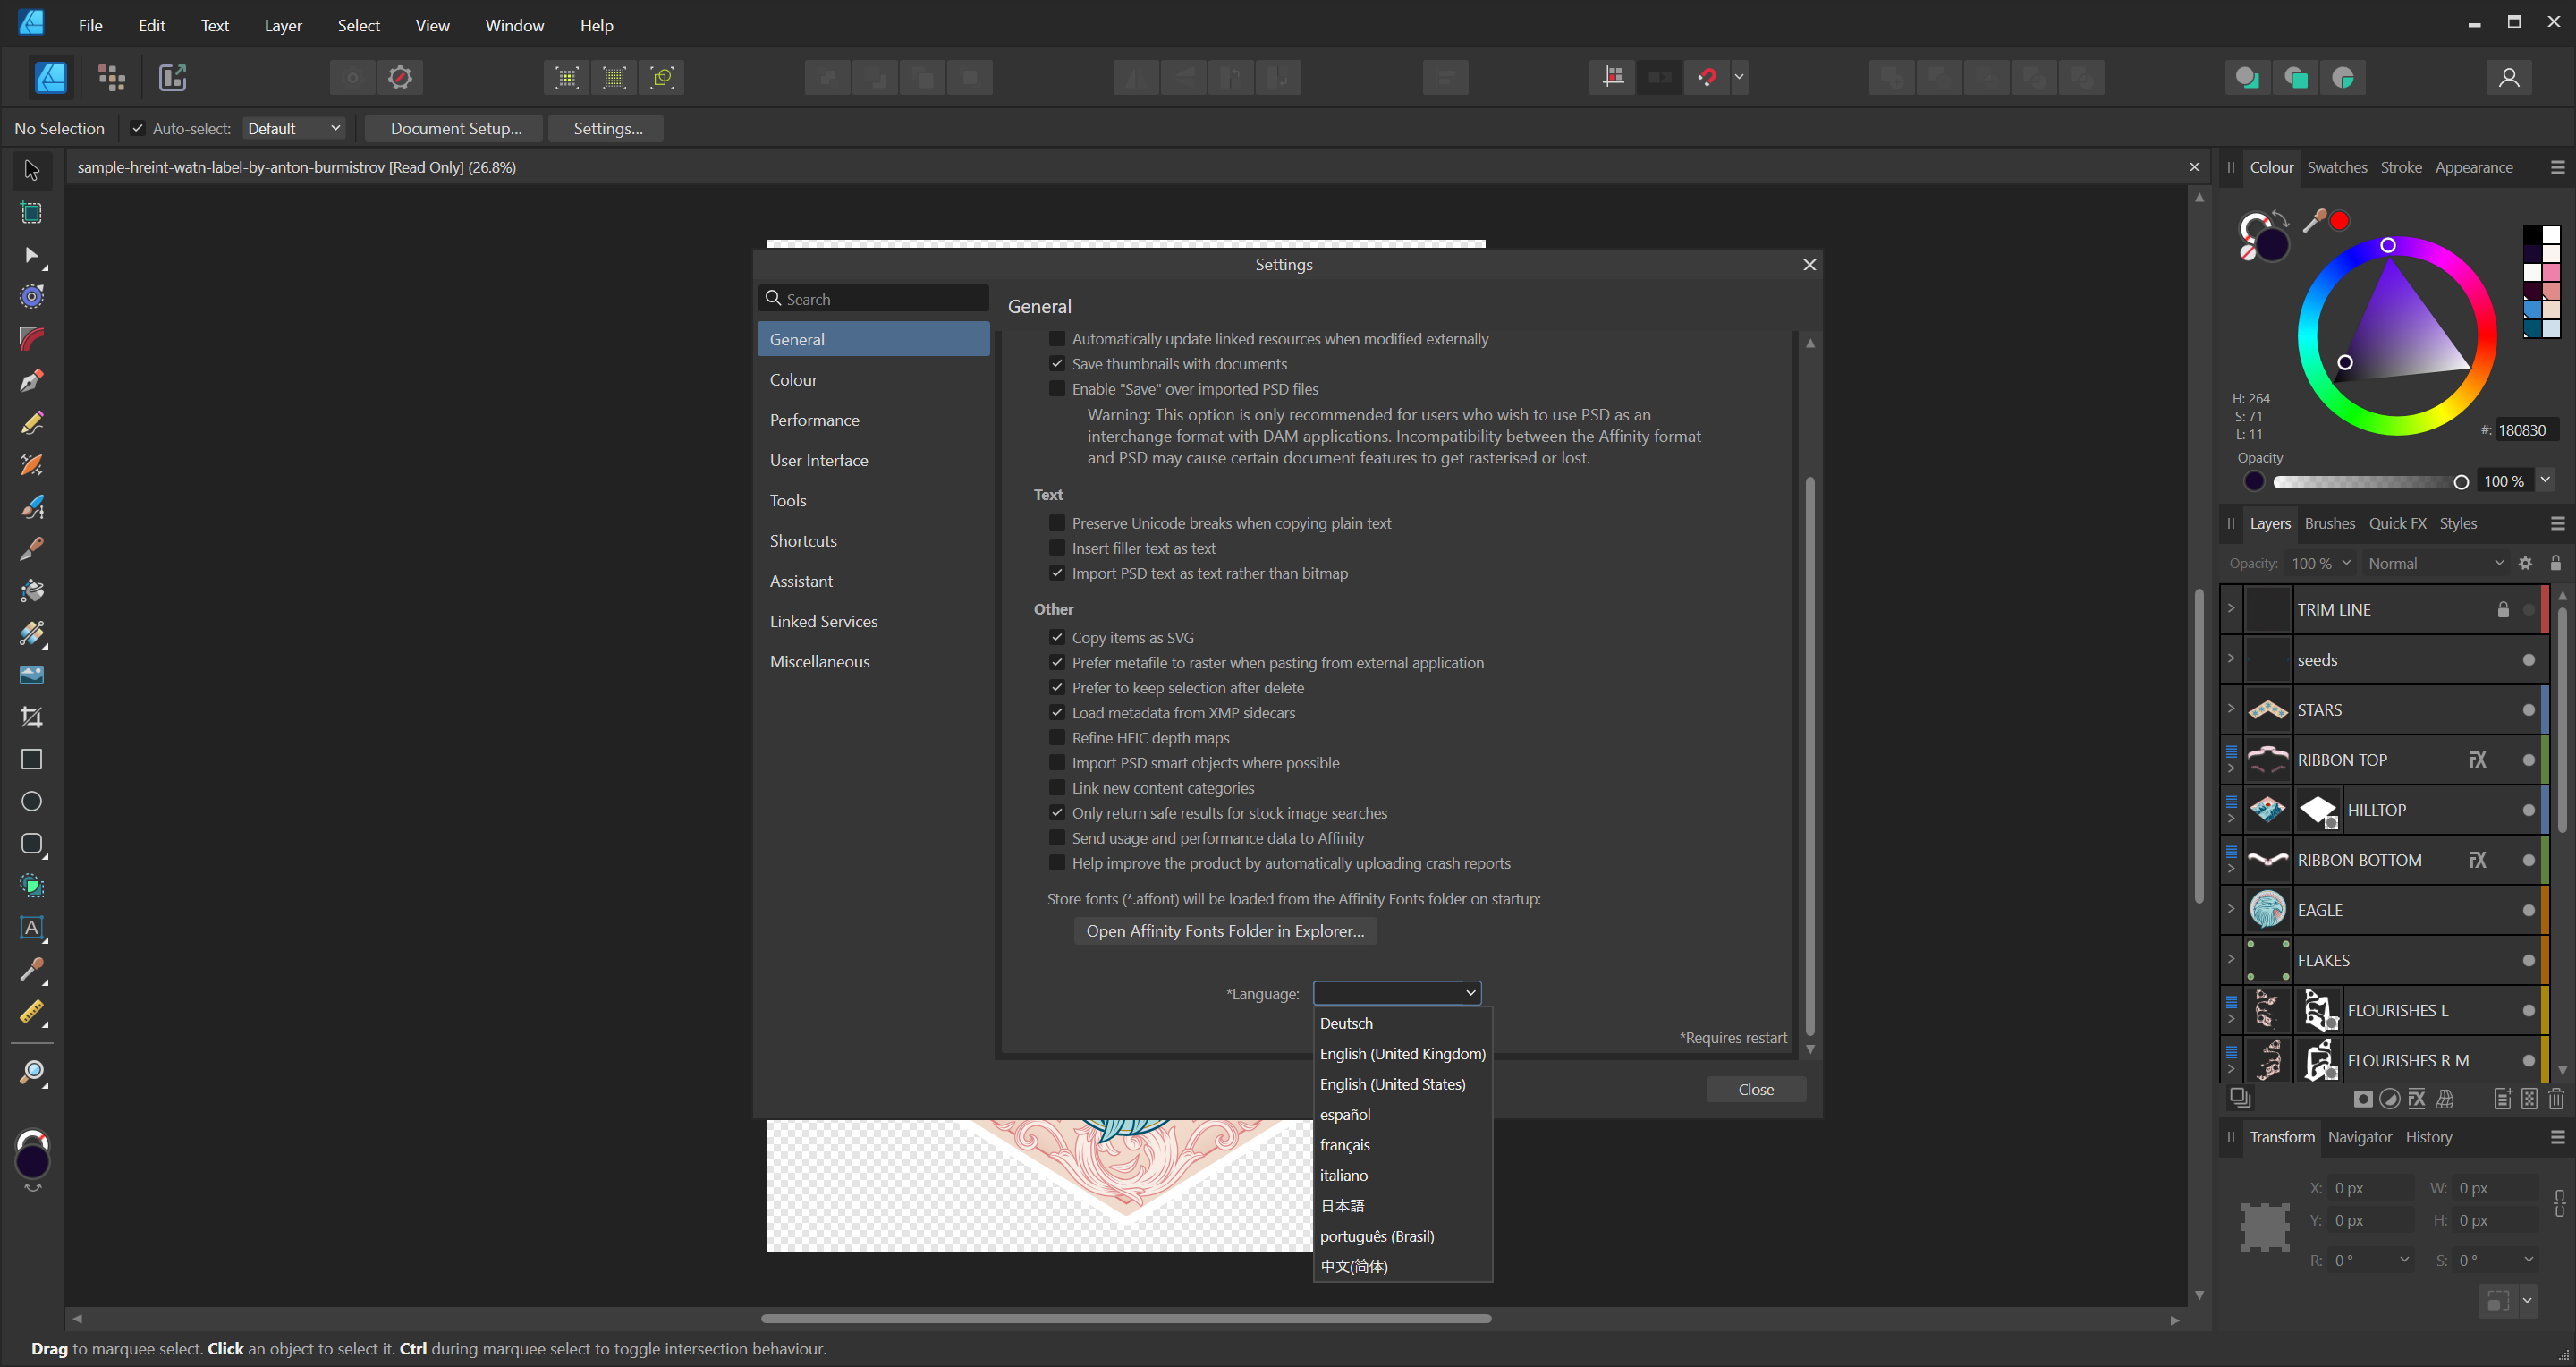
Task: Click the red snapping magnet icon
Action: (x=1706, y=77)
